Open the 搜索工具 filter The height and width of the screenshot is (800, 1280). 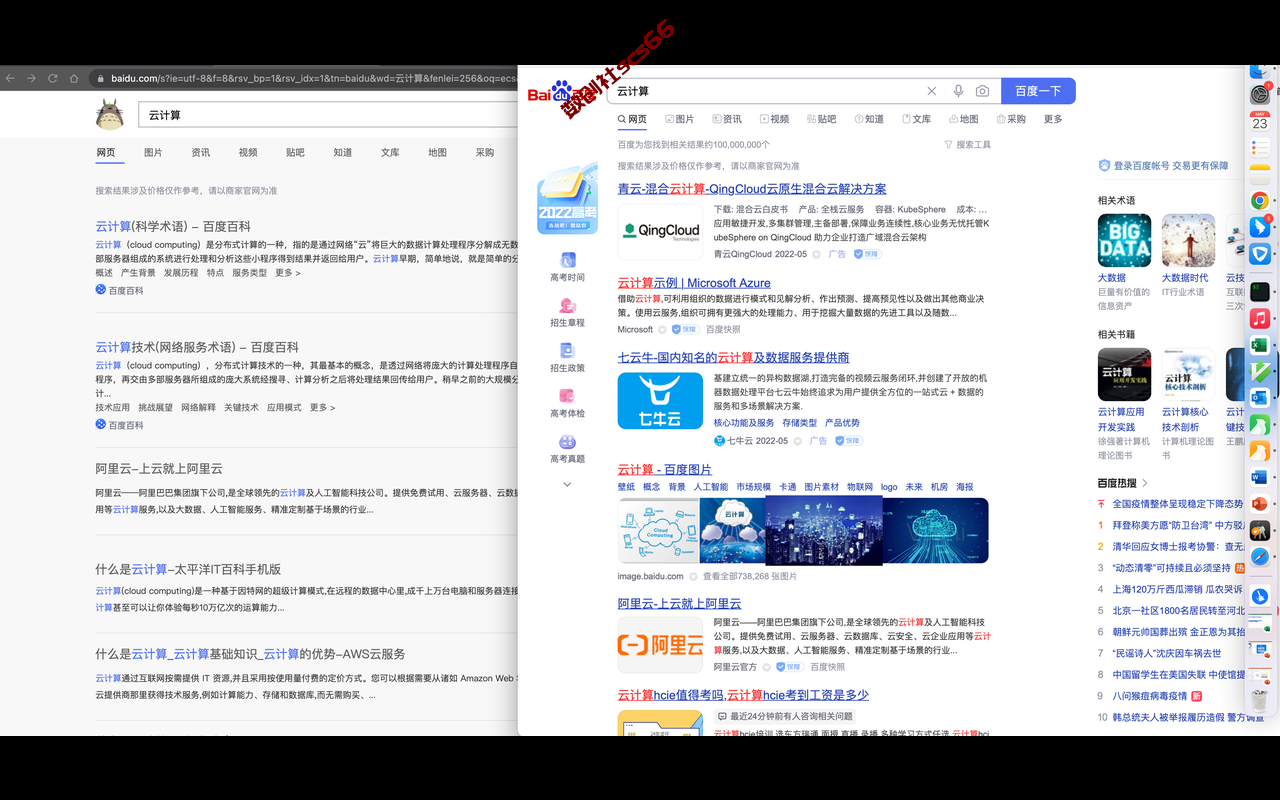pos(968,145)
